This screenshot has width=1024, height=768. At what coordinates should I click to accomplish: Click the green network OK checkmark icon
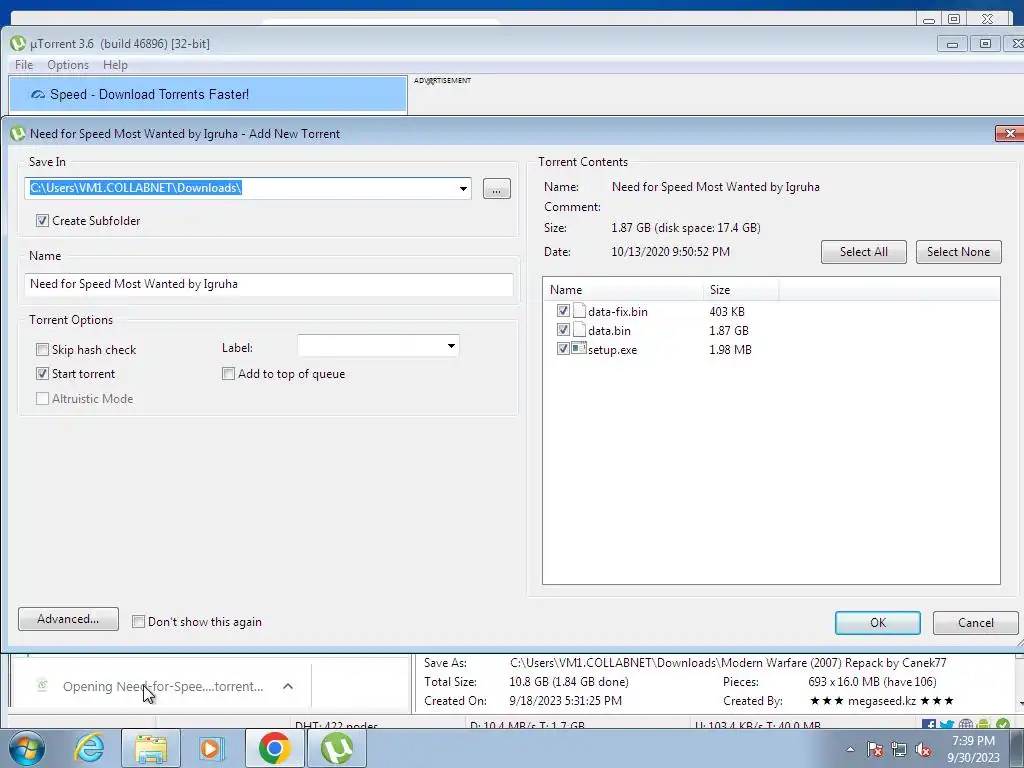click(x=1003, y=725)
